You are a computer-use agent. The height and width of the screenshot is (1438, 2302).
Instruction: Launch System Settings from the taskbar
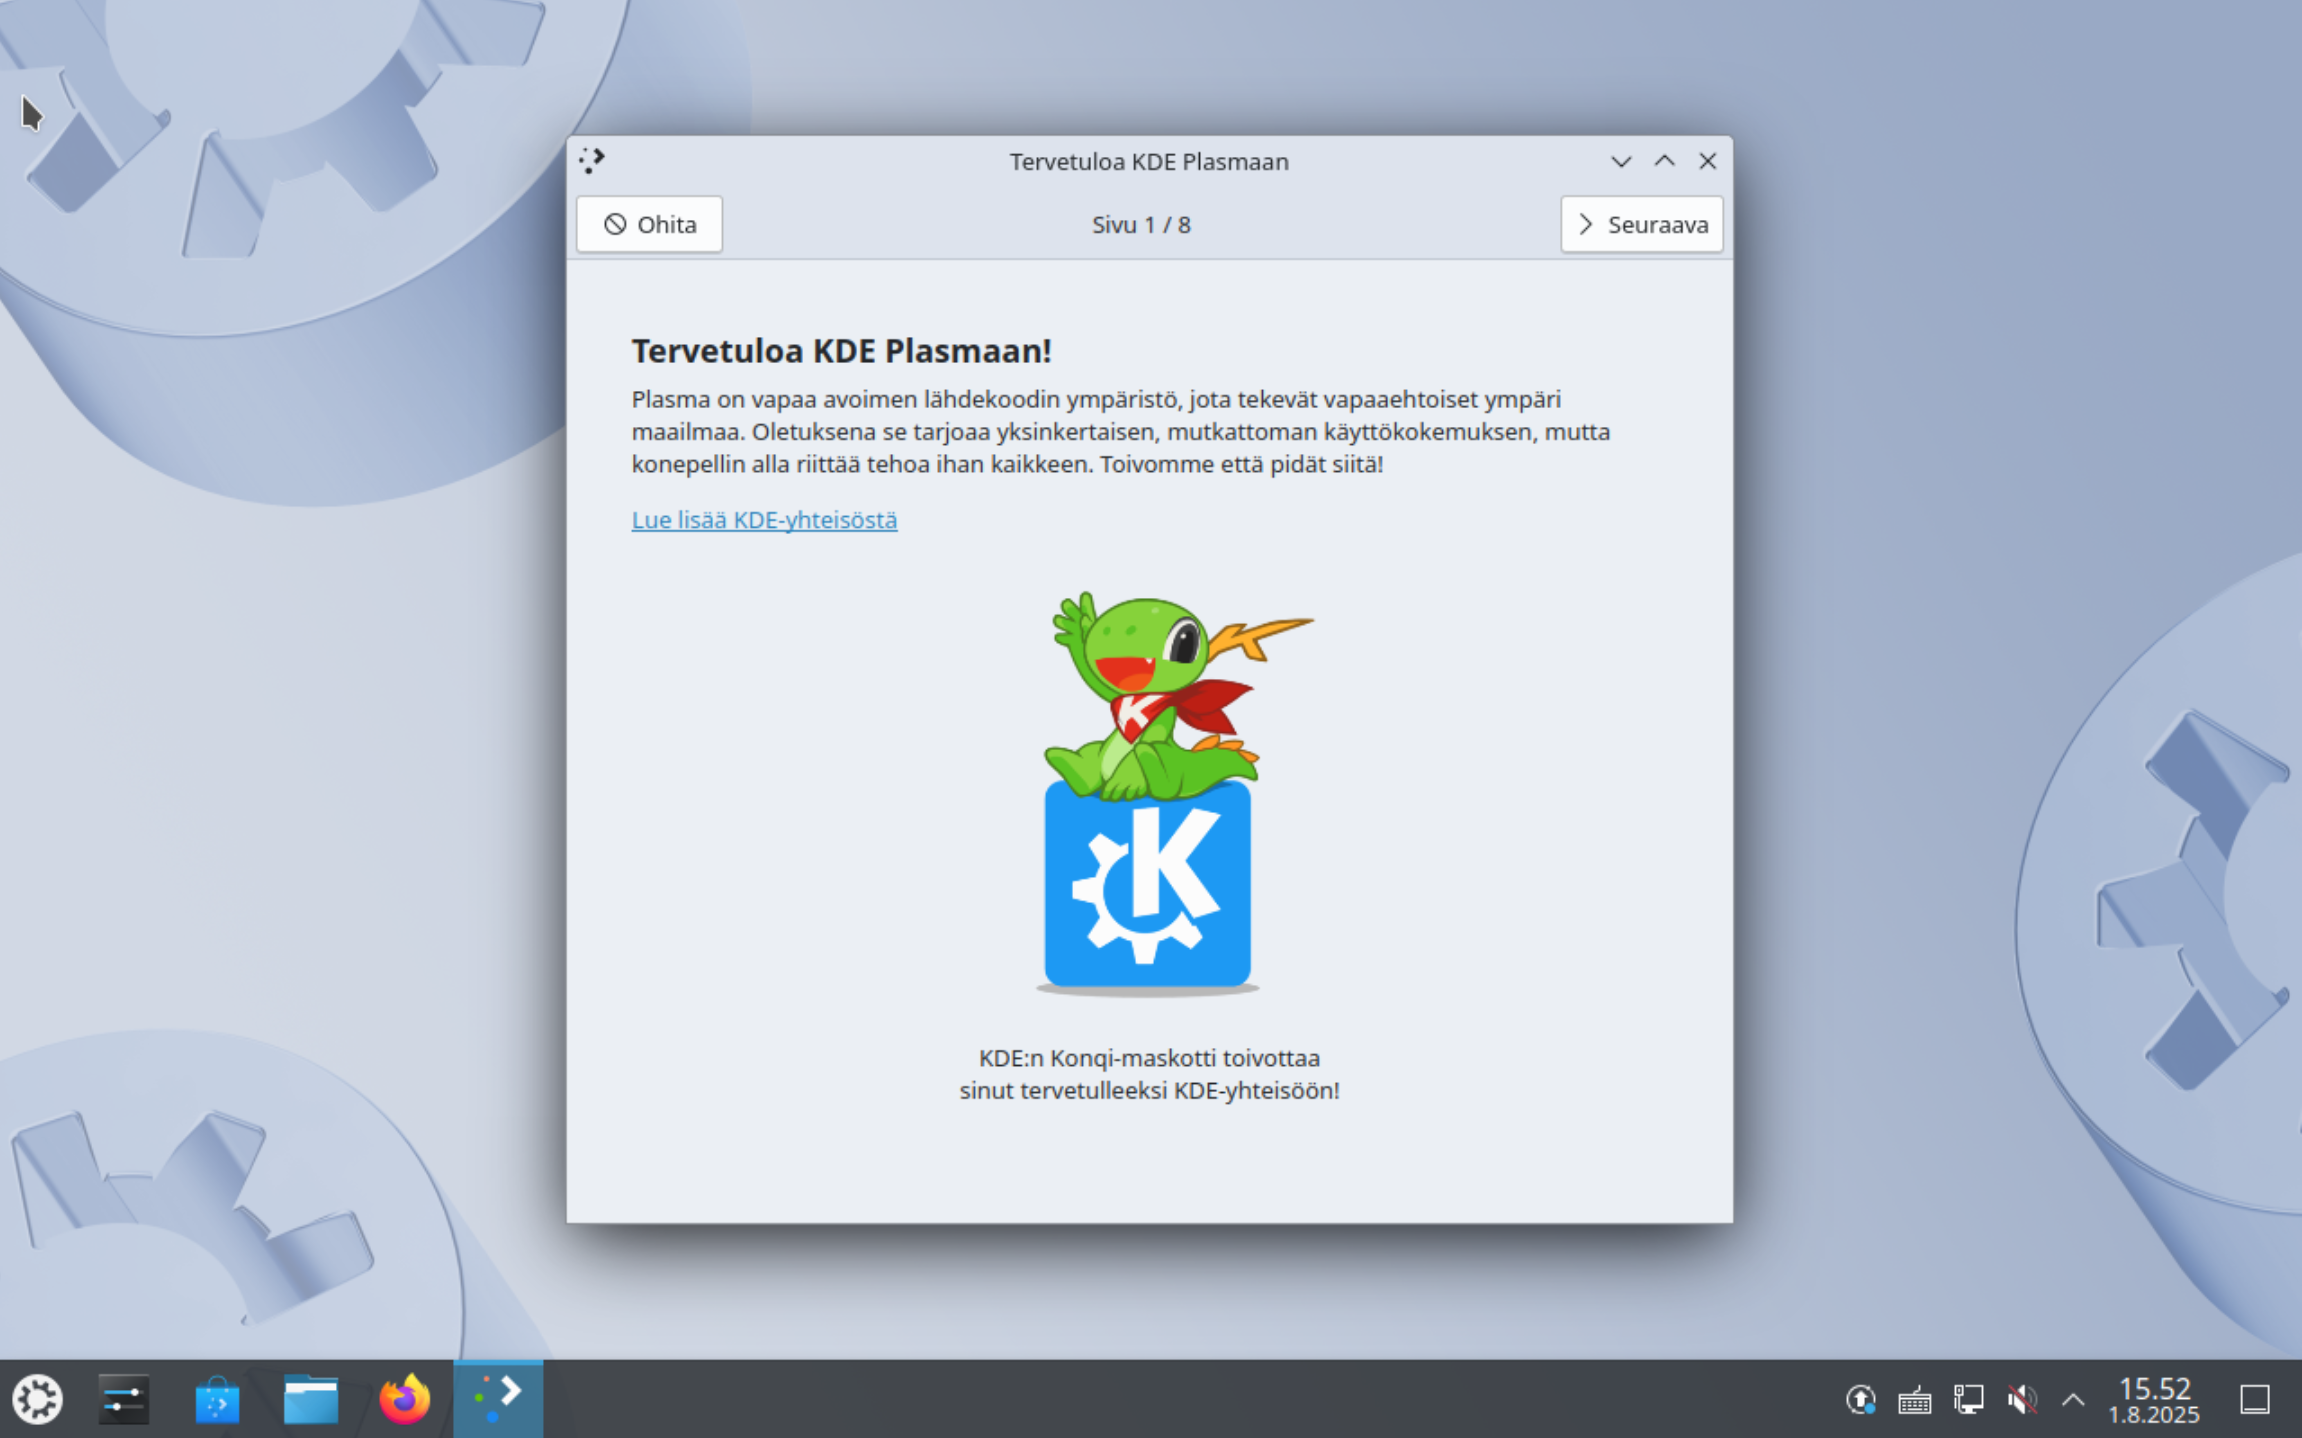pyautogui.click(x=124, y=1399)
